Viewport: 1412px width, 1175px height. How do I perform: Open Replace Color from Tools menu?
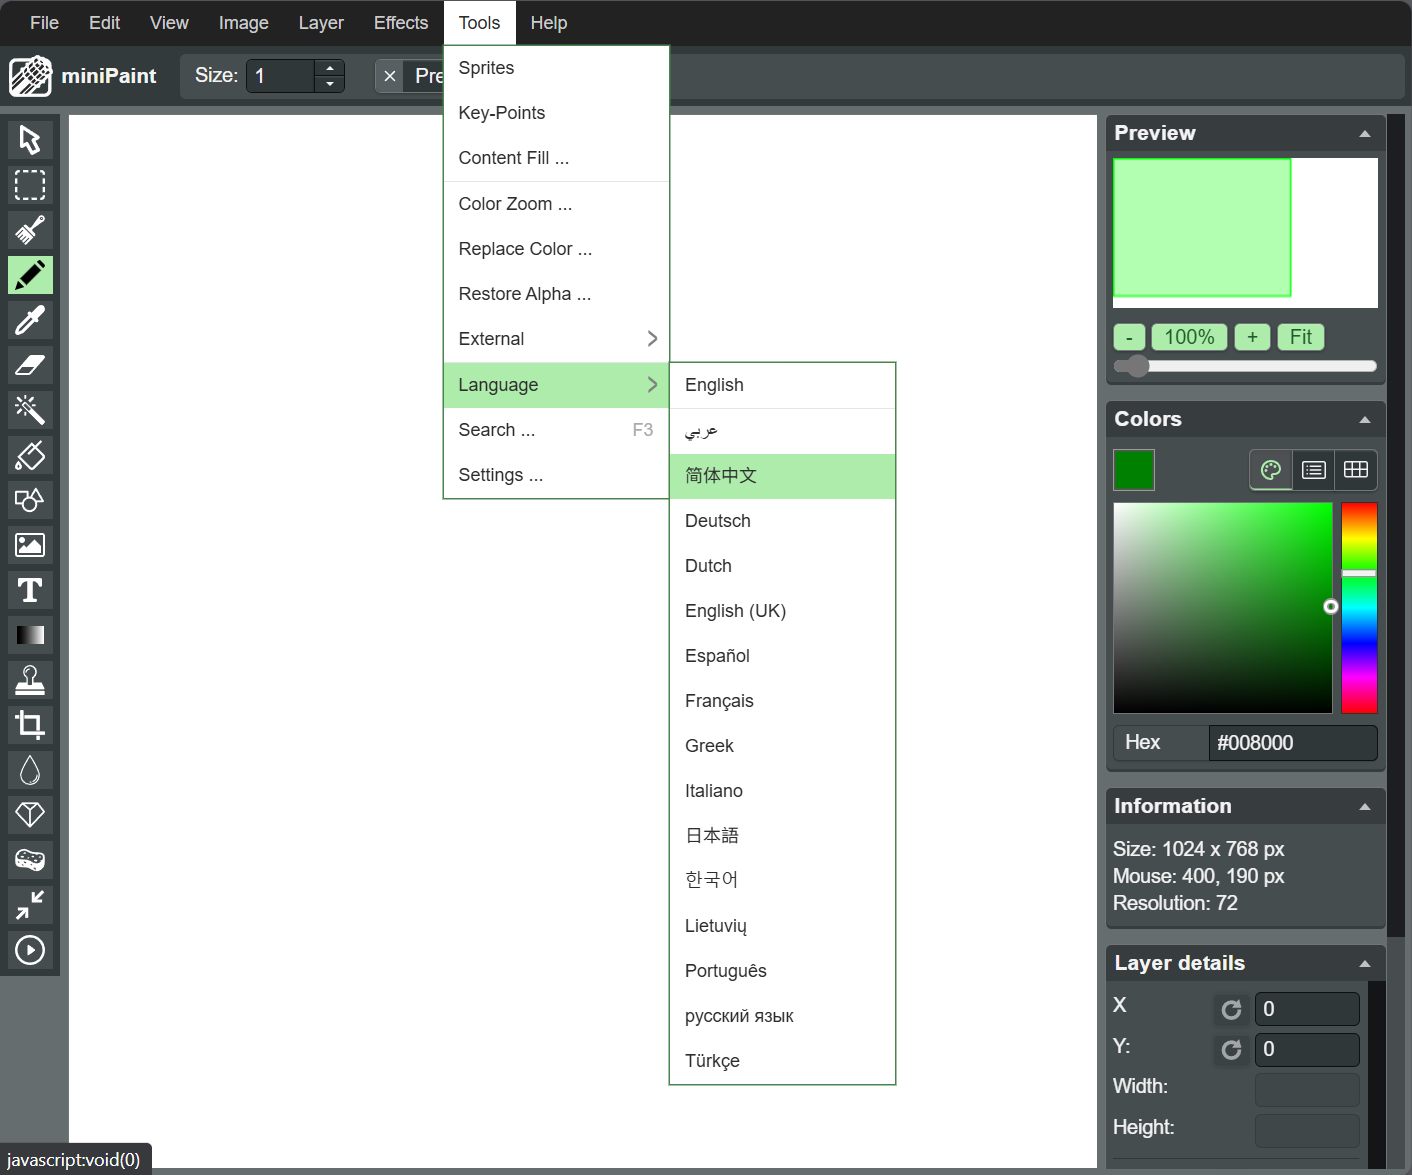pyautogui.click(x=525, y=249)
